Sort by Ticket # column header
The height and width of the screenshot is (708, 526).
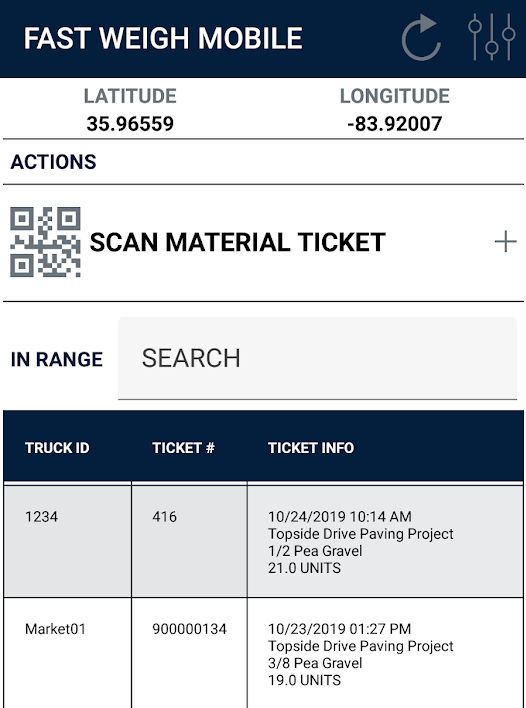tap(183, 448)
